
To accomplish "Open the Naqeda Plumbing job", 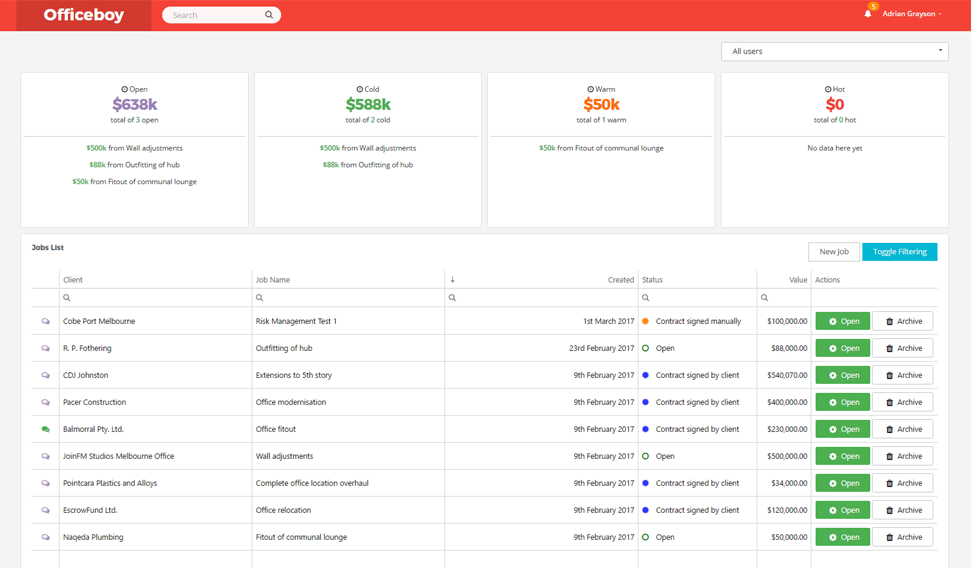I will click(x=842, y=537).
